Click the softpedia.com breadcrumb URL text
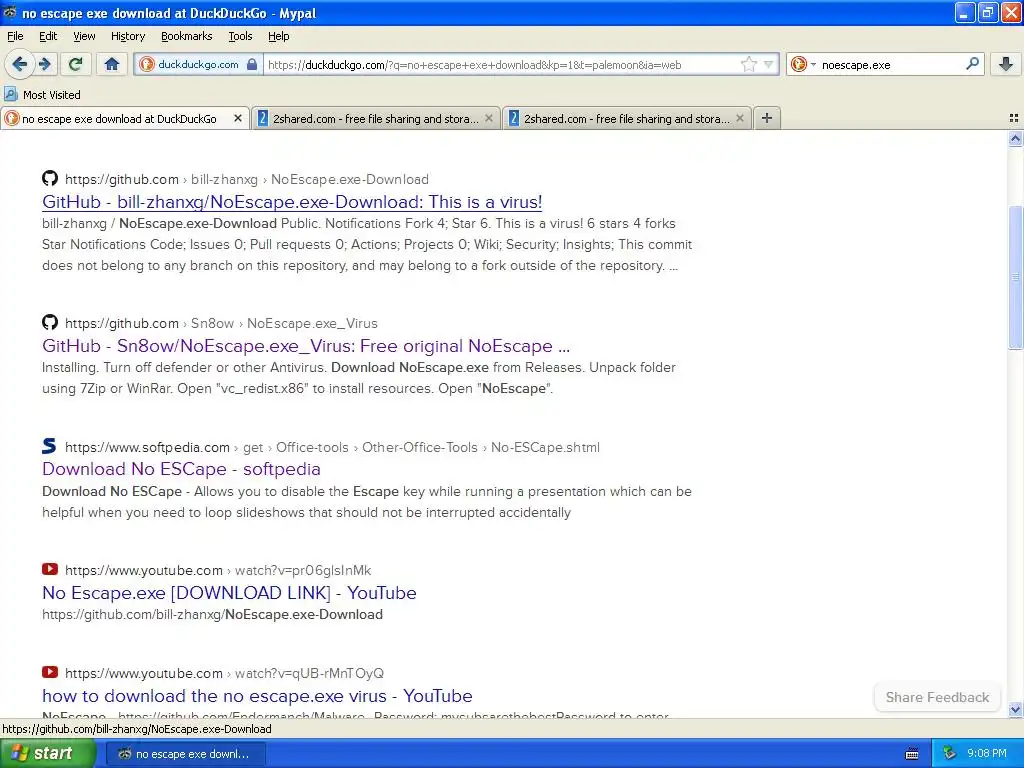This screenshot has width=1024, height=768. (332, 447)
